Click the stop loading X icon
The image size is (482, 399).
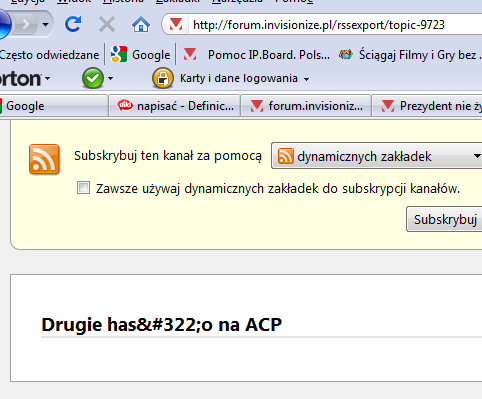point(107,24)
